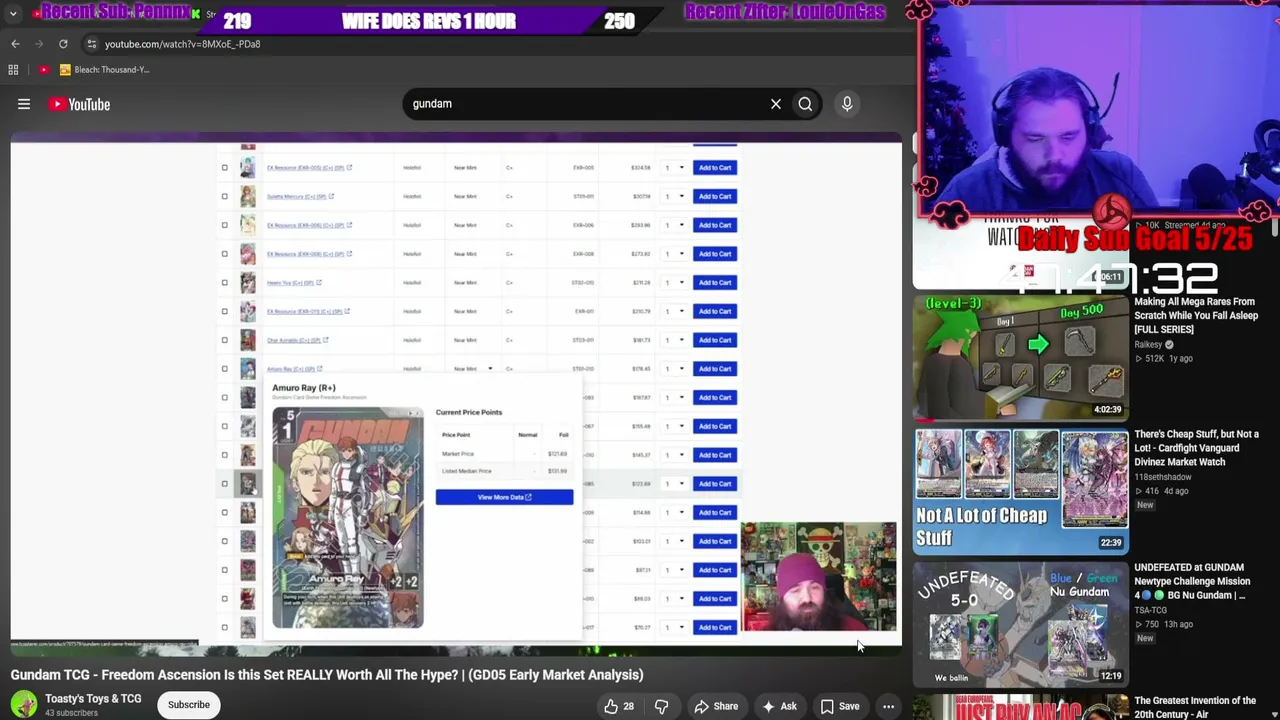Open the YouTube bookmark icon
This screenshot has width=1280, height=720.
coord(44,70)
